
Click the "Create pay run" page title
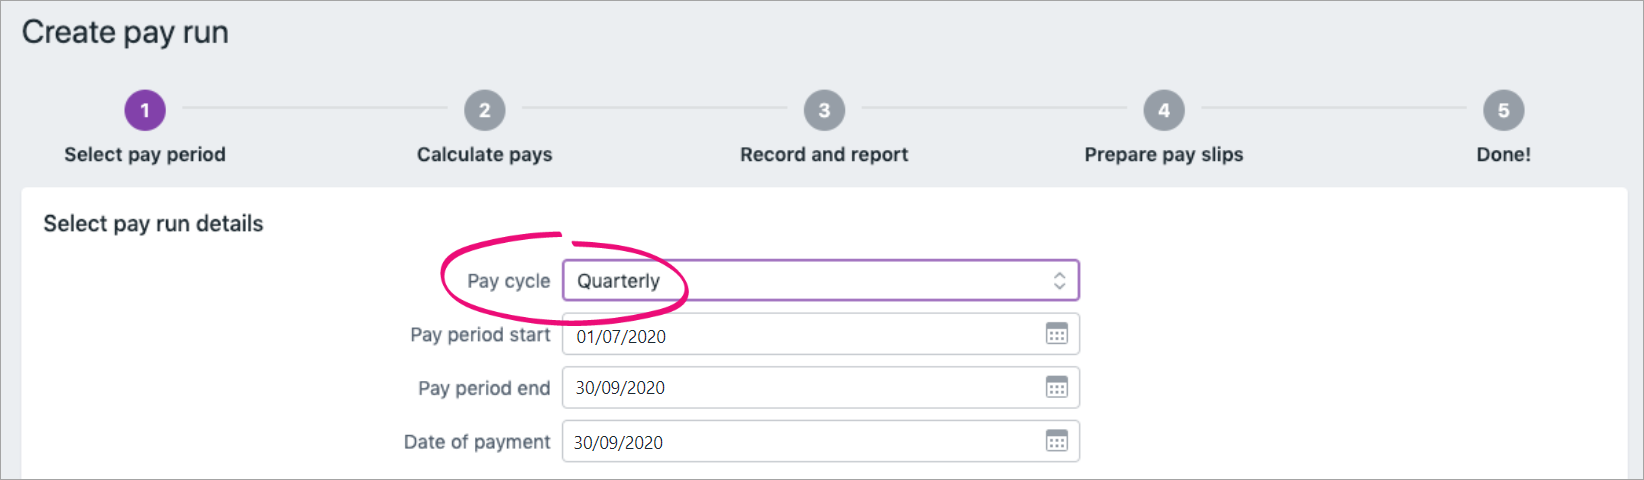[x=125, y=32]
